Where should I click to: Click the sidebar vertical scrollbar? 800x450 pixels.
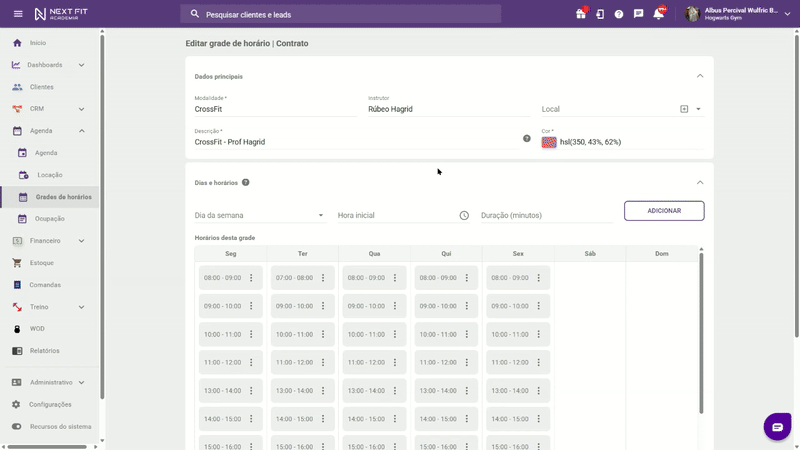pyautogui.click(x=102, y=216)
